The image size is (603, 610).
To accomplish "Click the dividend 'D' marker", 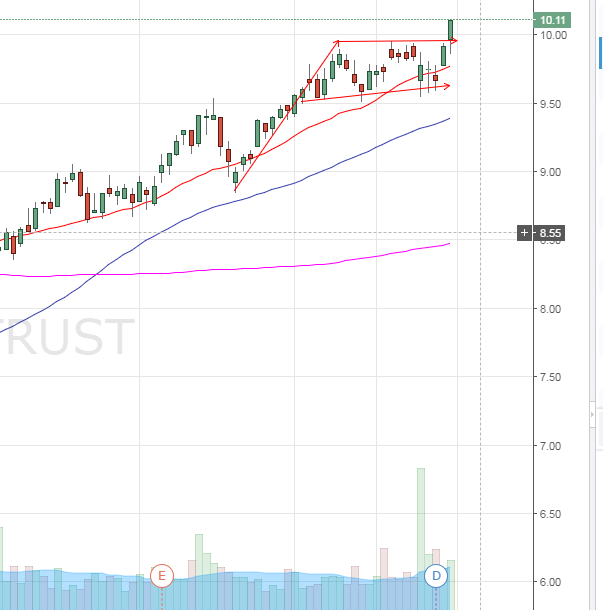I will 436,575.
